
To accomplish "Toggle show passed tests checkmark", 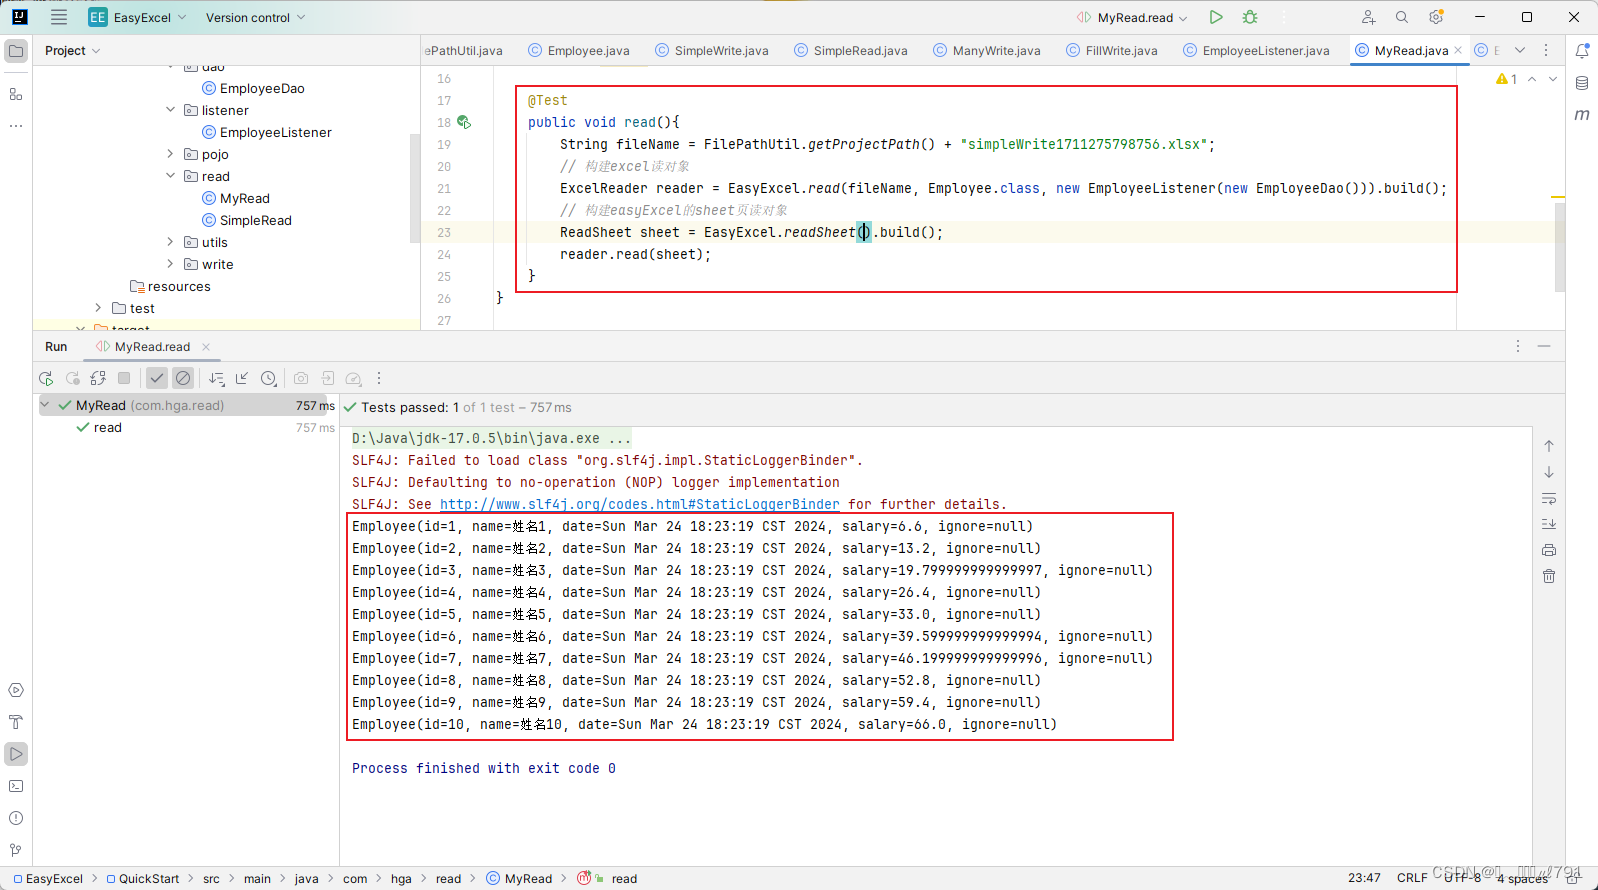I will pos(157,378).
